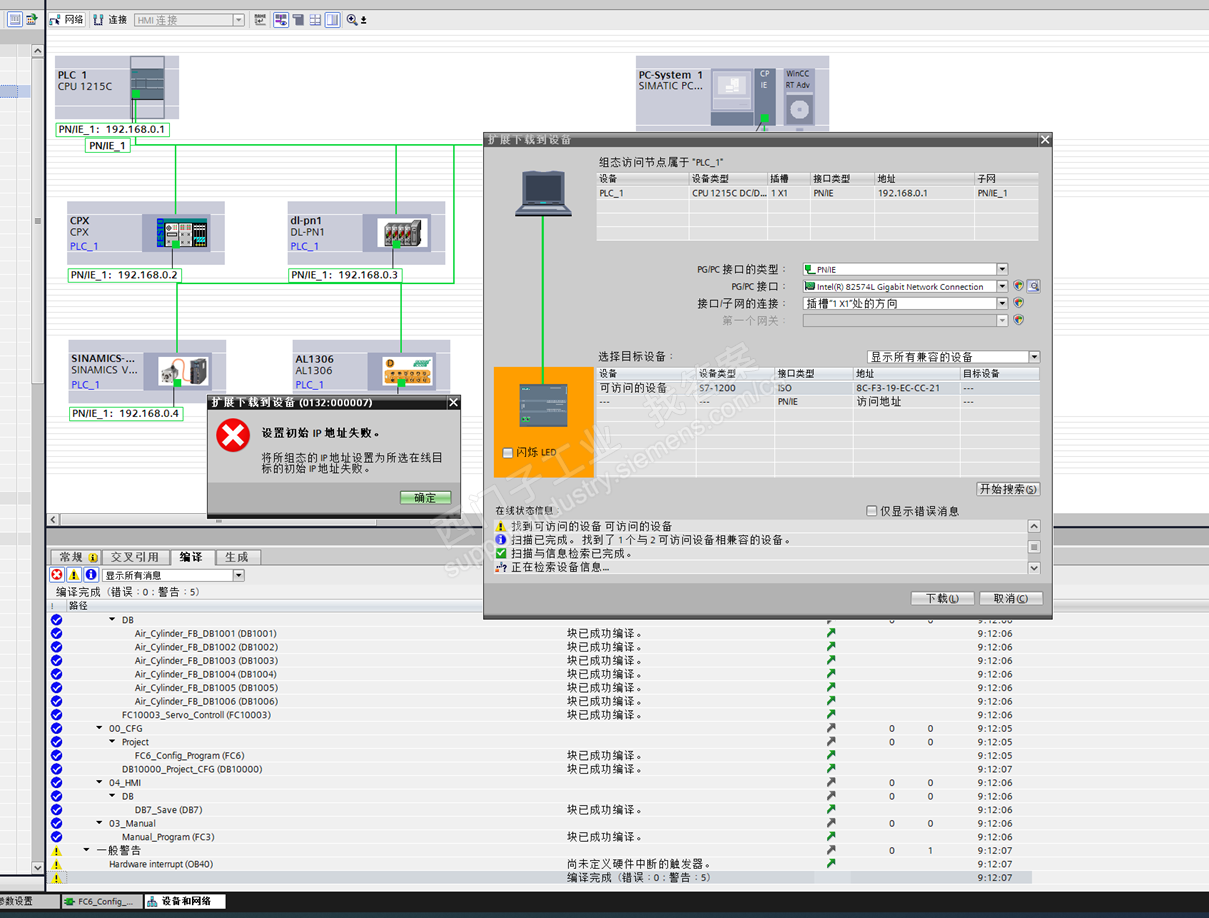Select the CPX device module image

[x=182, y=234]
